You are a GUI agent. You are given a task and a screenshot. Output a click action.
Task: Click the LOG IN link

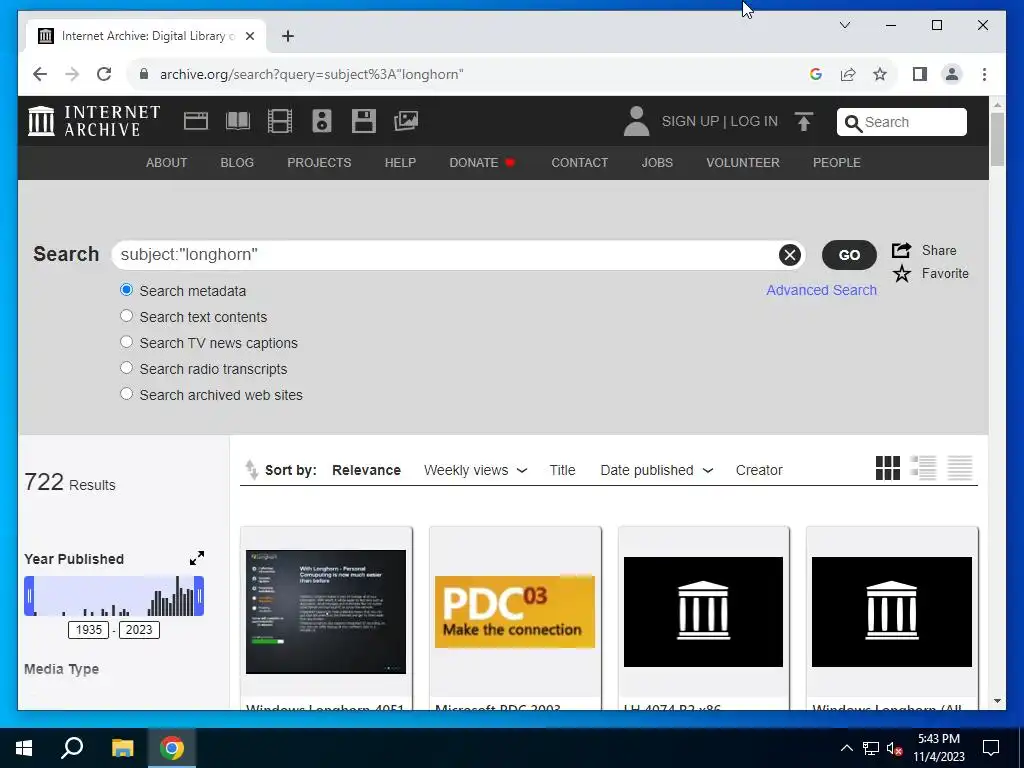coord(754,121)
